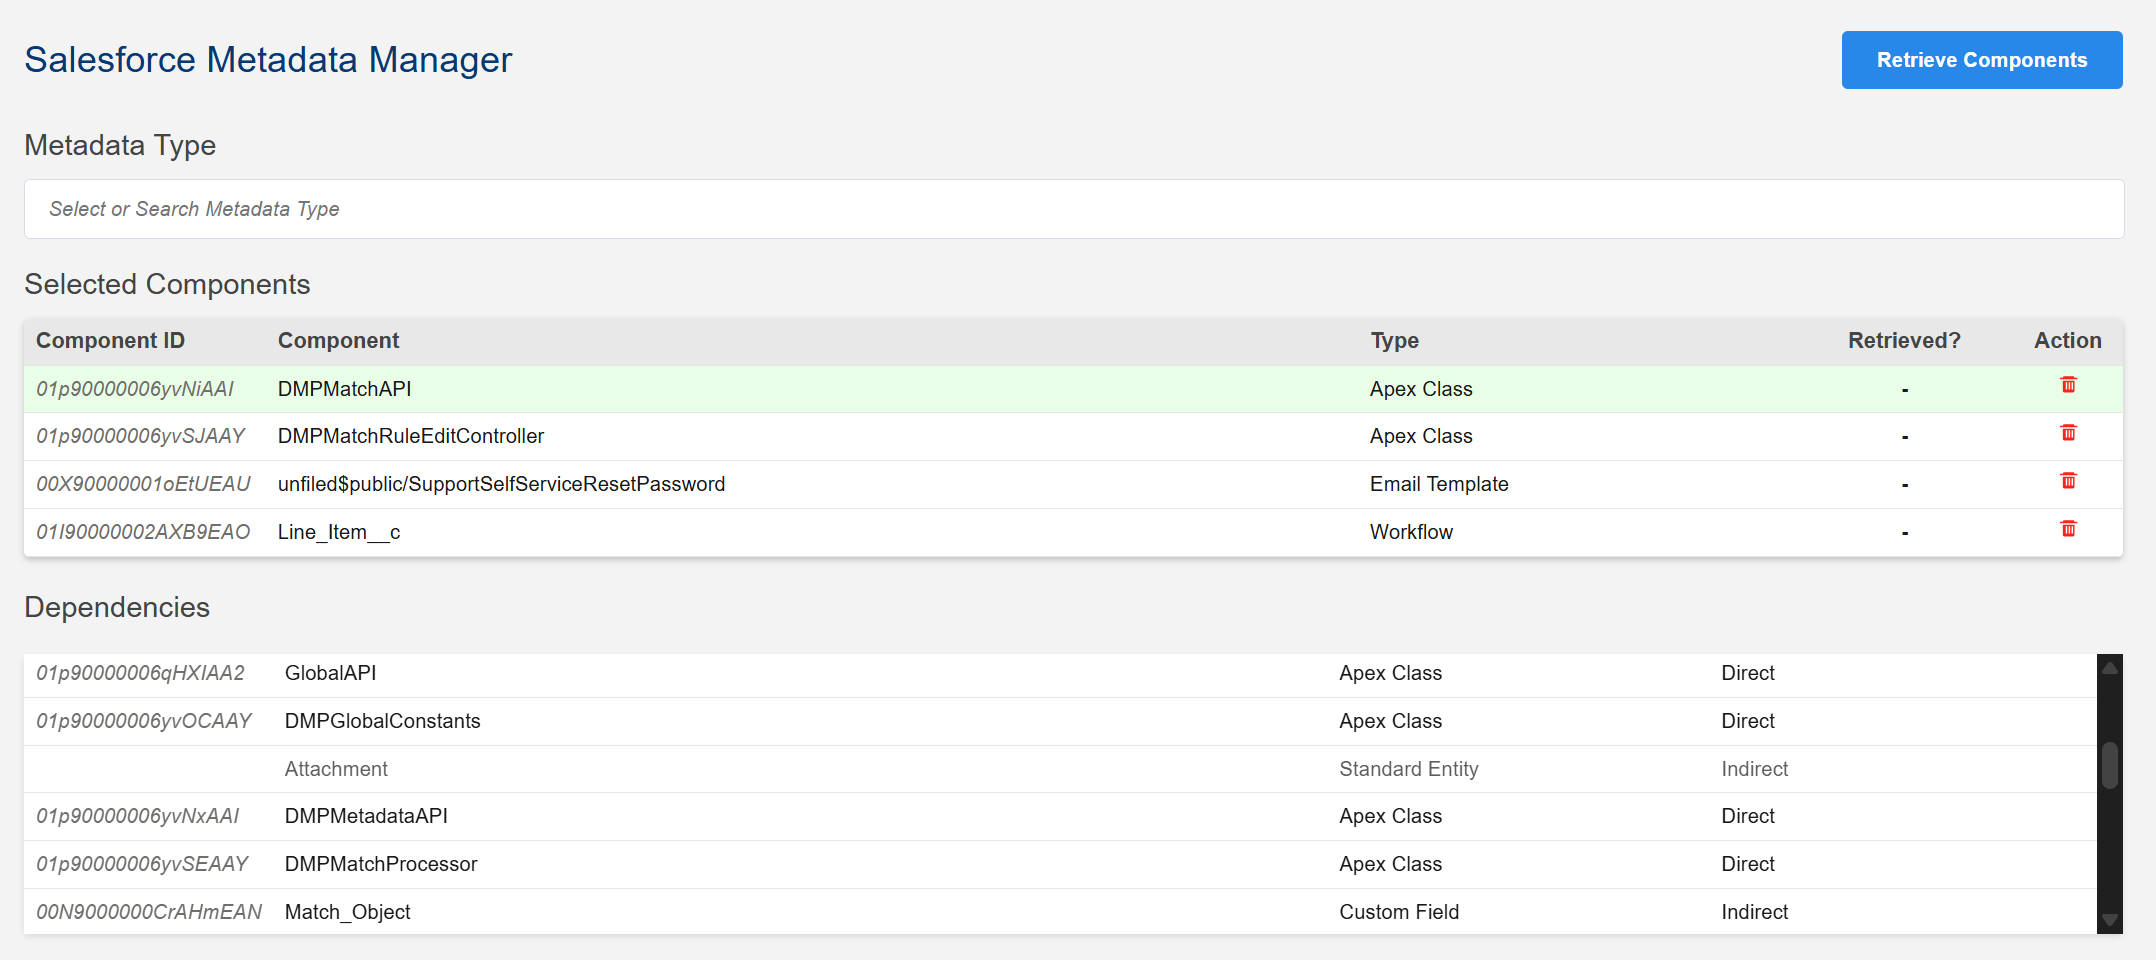Select DMPMatchProcessor dependency
Screen dimensions: 2156x960
tap(381, 864)
